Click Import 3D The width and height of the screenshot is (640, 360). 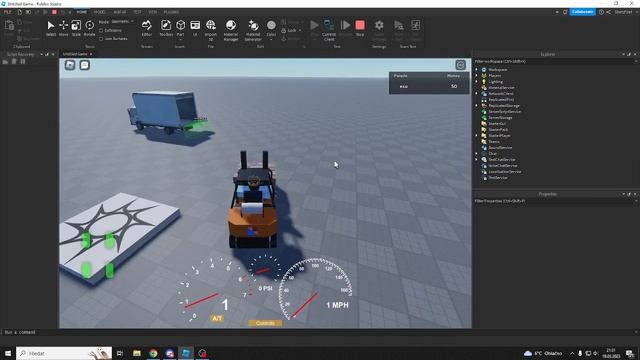pos(211,30)
